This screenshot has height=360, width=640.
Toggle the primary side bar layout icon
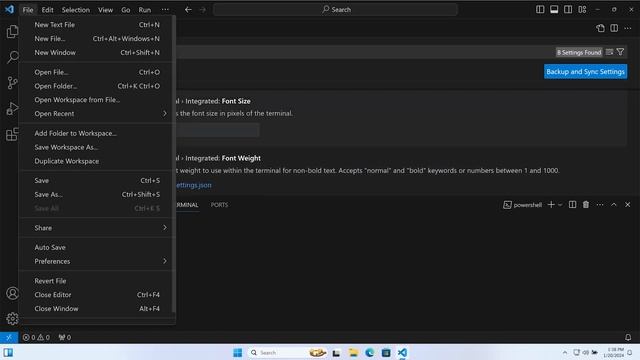click(540, 9)
